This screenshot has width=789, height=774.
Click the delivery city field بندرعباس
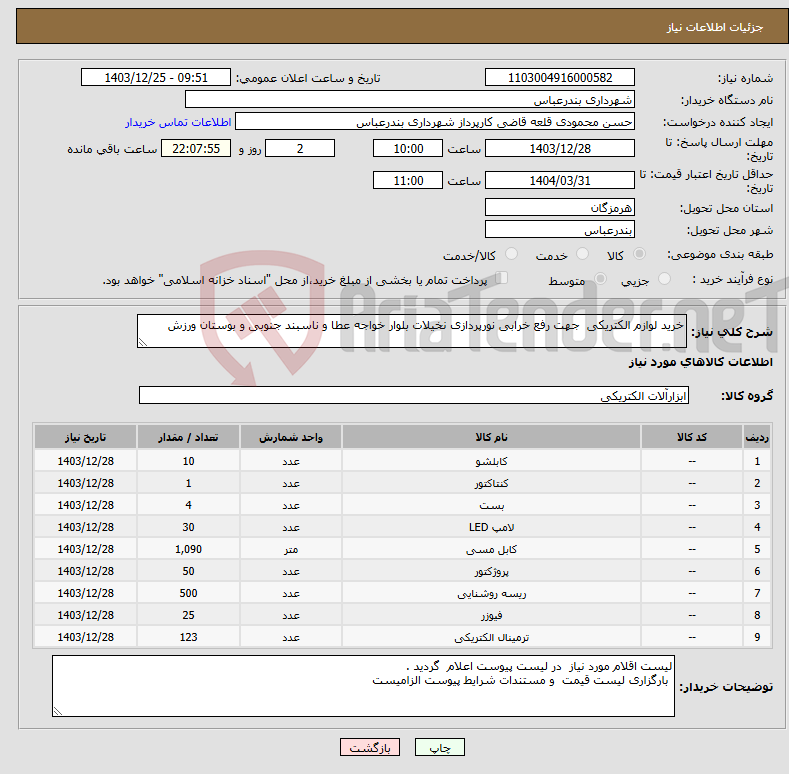click(x=560, y=229)
